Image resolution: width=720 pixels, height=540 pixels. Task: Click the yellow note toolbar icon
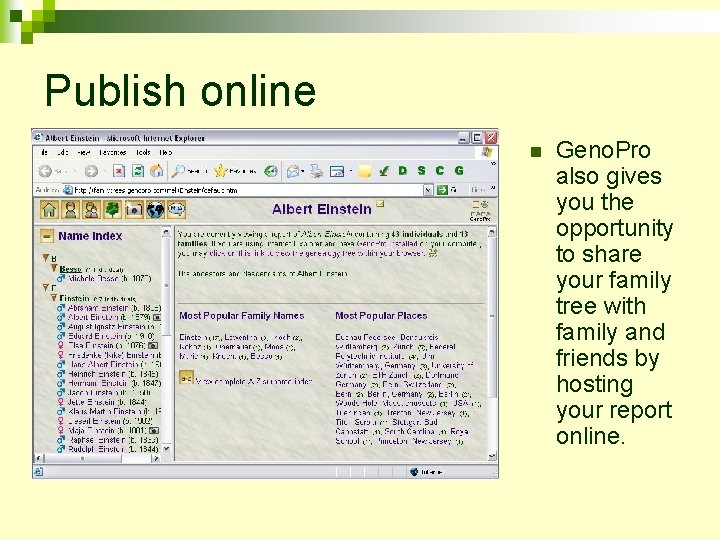click(365, 172)
